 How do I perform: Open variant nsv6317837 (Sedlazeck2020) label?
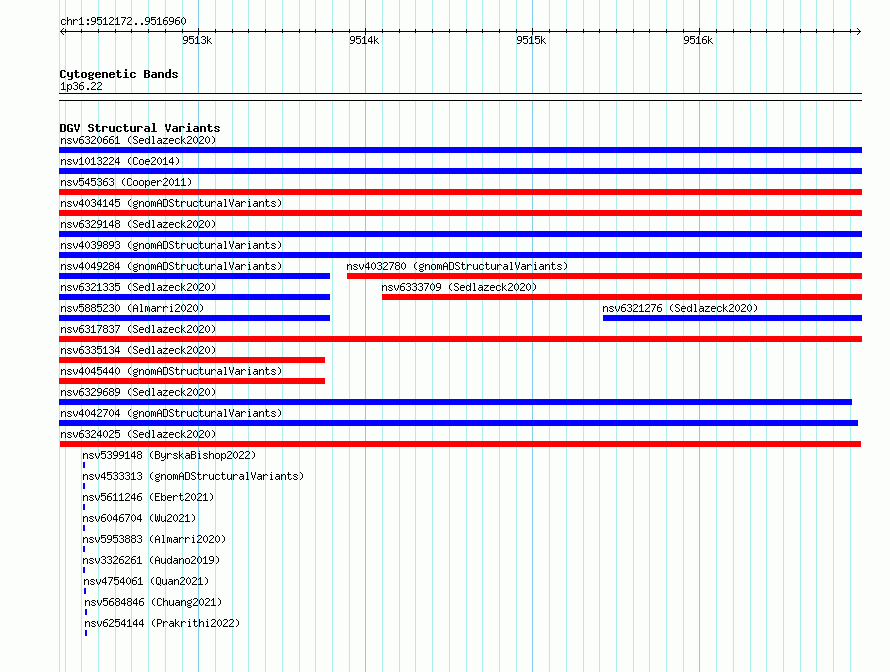point(138,329)
